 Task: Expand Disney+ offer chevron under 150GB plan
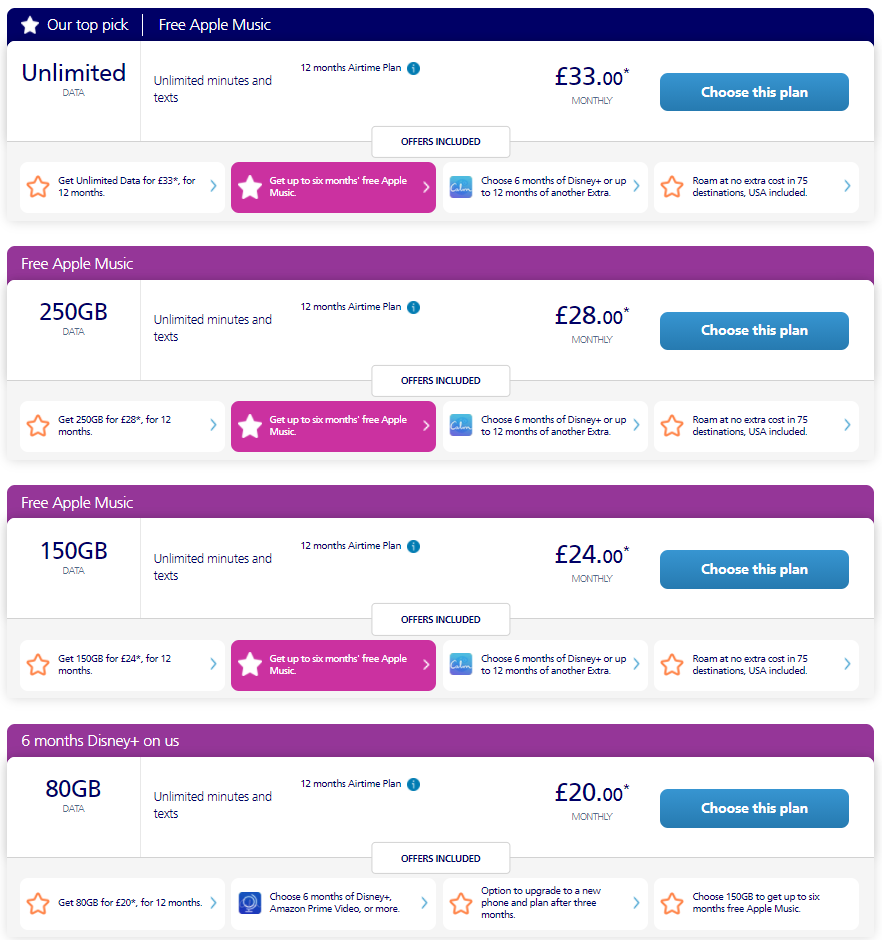coord(636,664)
